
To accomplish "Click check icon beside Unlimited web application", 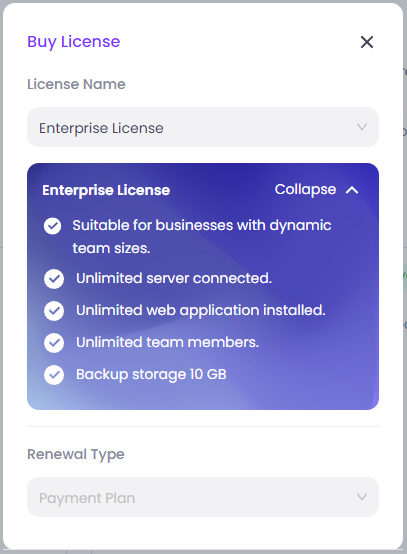I will pyautogui.click(x=54, y=311).
